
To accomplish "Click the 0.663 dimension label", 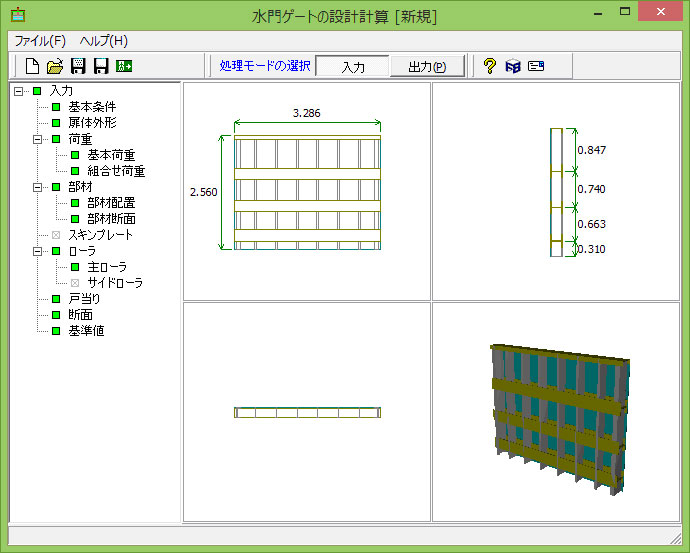I will (x=592, y=224).
